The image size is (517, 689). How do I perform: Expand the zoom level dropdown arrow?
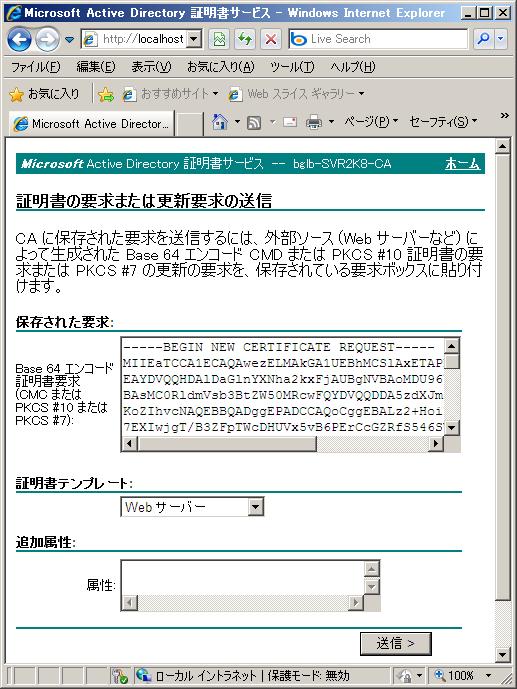tap(488, 675)
